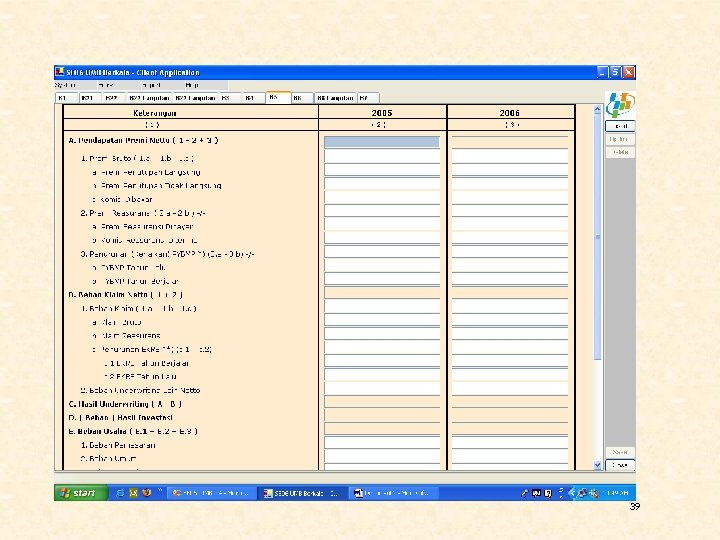The width and height of the screenshot is (720, 540).
Task: Switch to the B6 Lanjutan tab
Action: (x=336, y=98)
